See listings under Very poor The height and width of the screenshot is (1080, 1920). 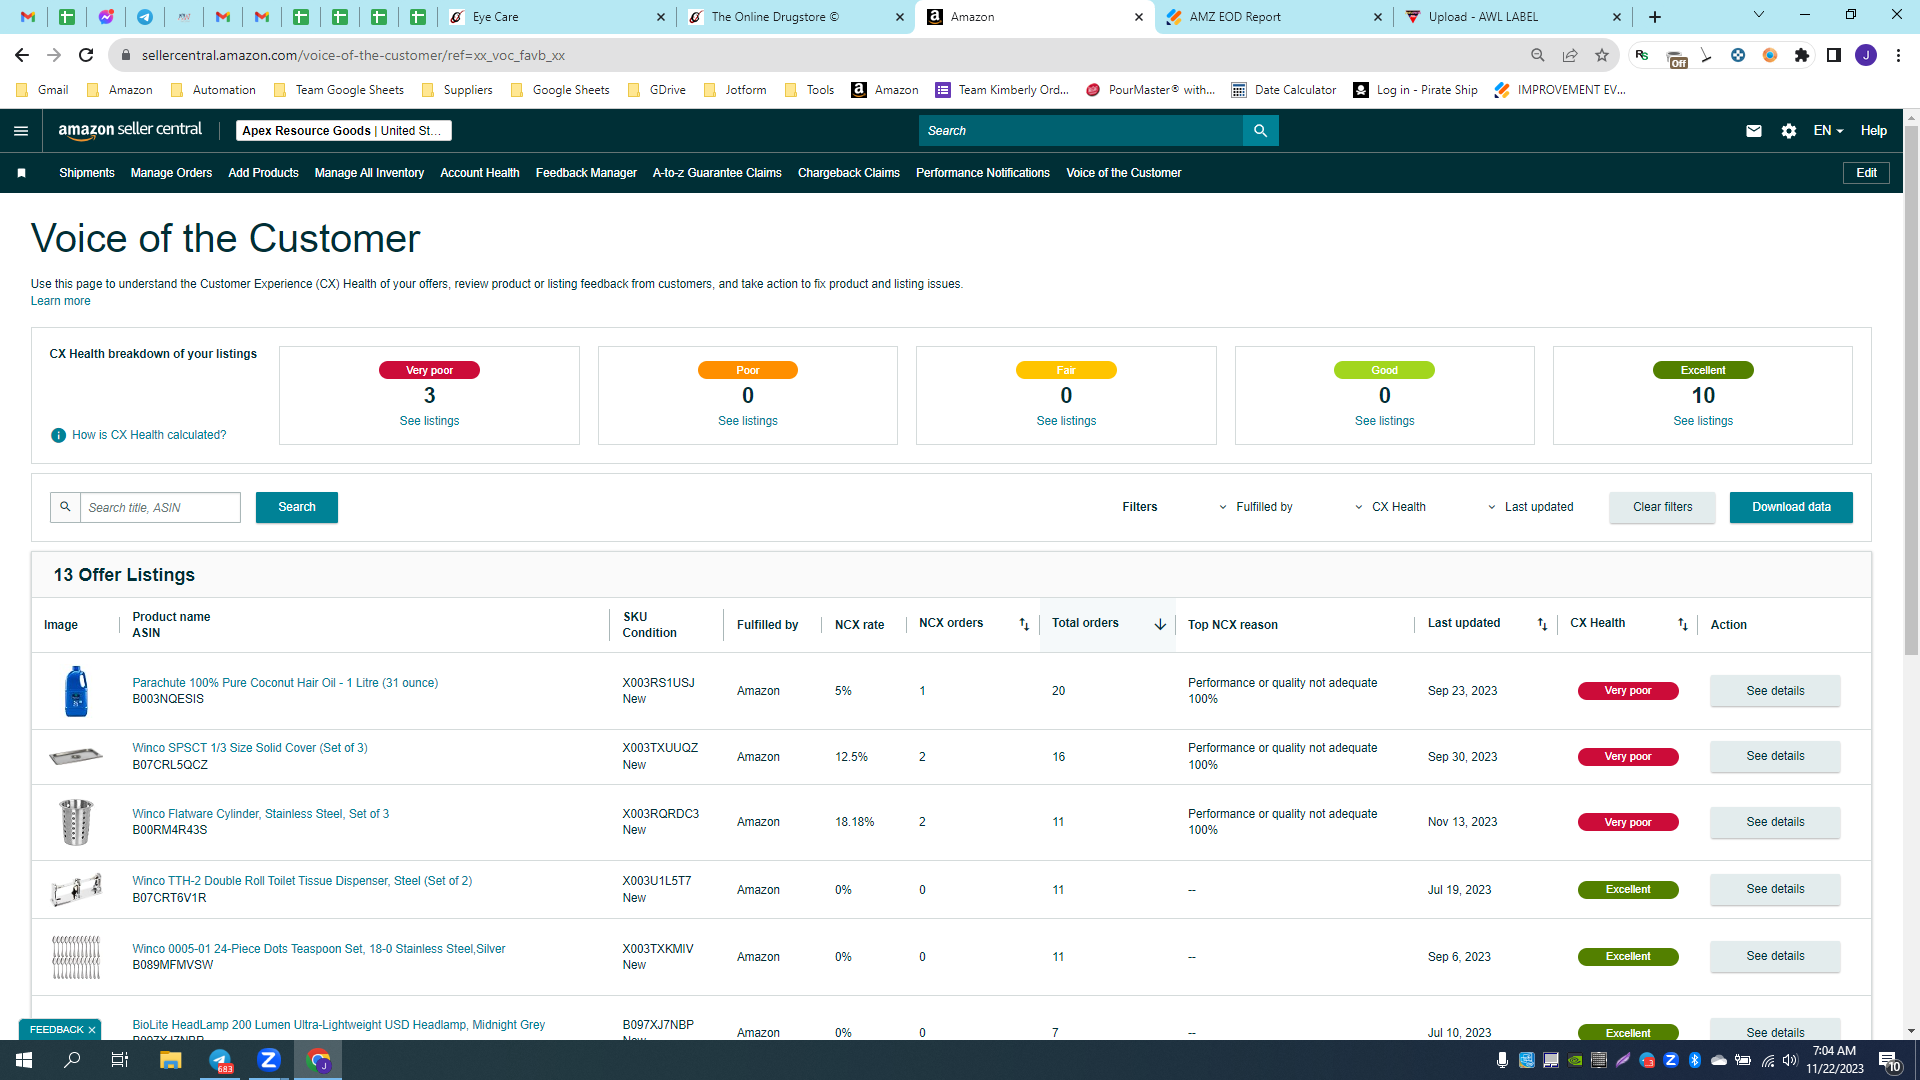(429, 421)
